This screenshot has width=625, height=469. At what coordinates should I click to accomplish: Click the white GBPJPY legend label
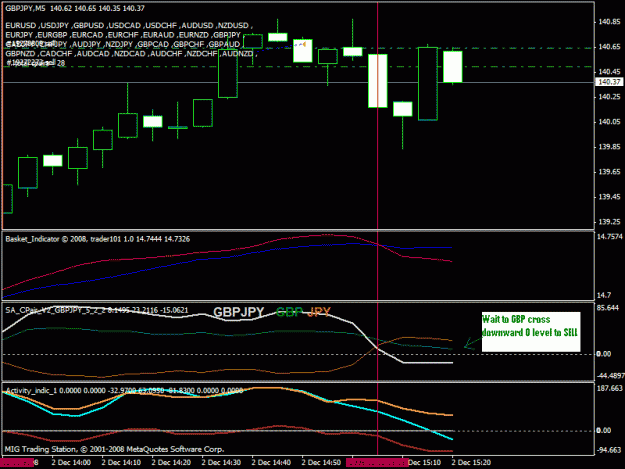[238, 312]
